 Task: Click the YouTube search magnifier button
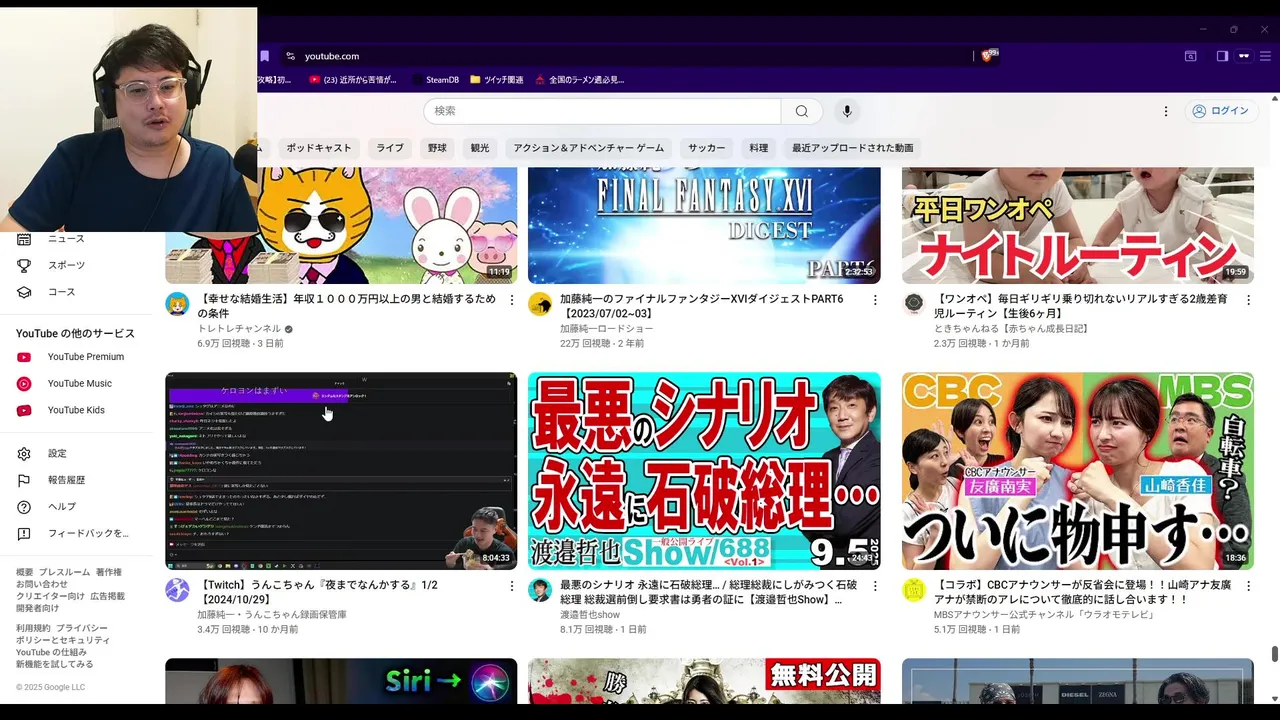(x=801, y=111)
